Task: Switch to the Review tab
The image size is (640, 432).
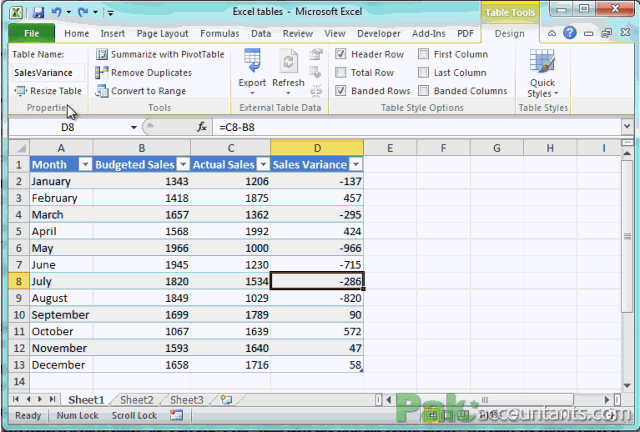Action: coord(298,33)
